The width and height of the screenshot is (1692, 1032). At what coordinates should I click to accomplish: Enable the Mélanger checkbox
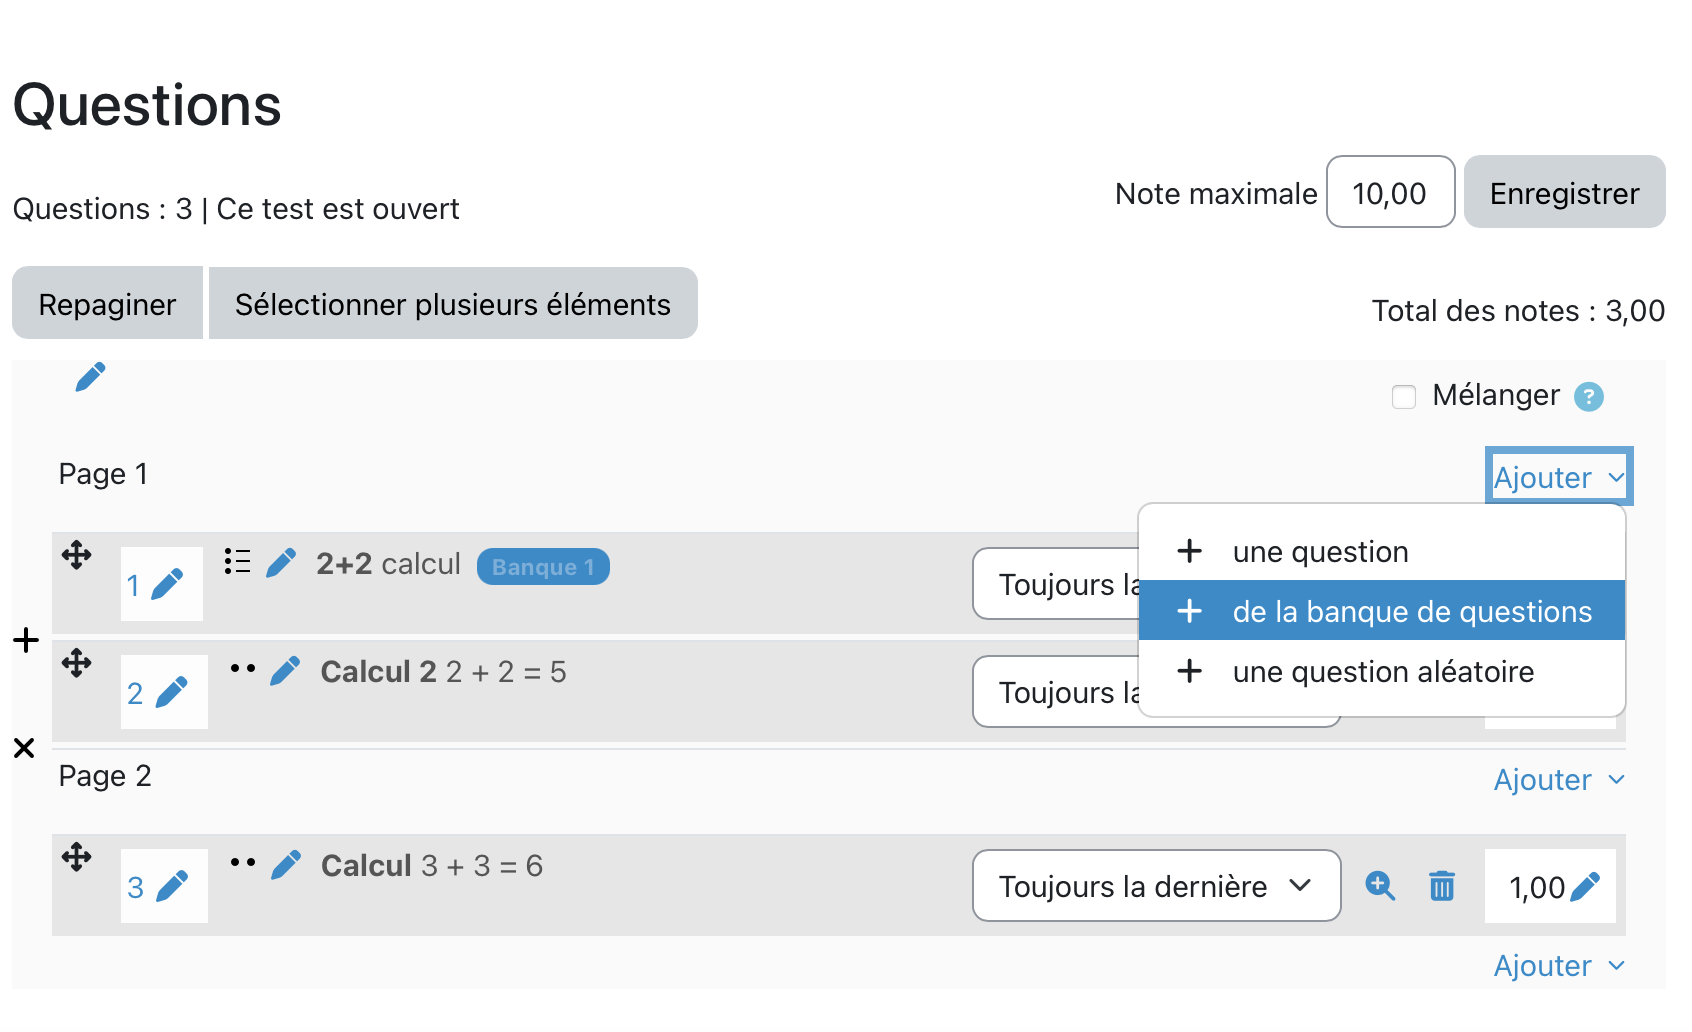tap(1404, 397)
